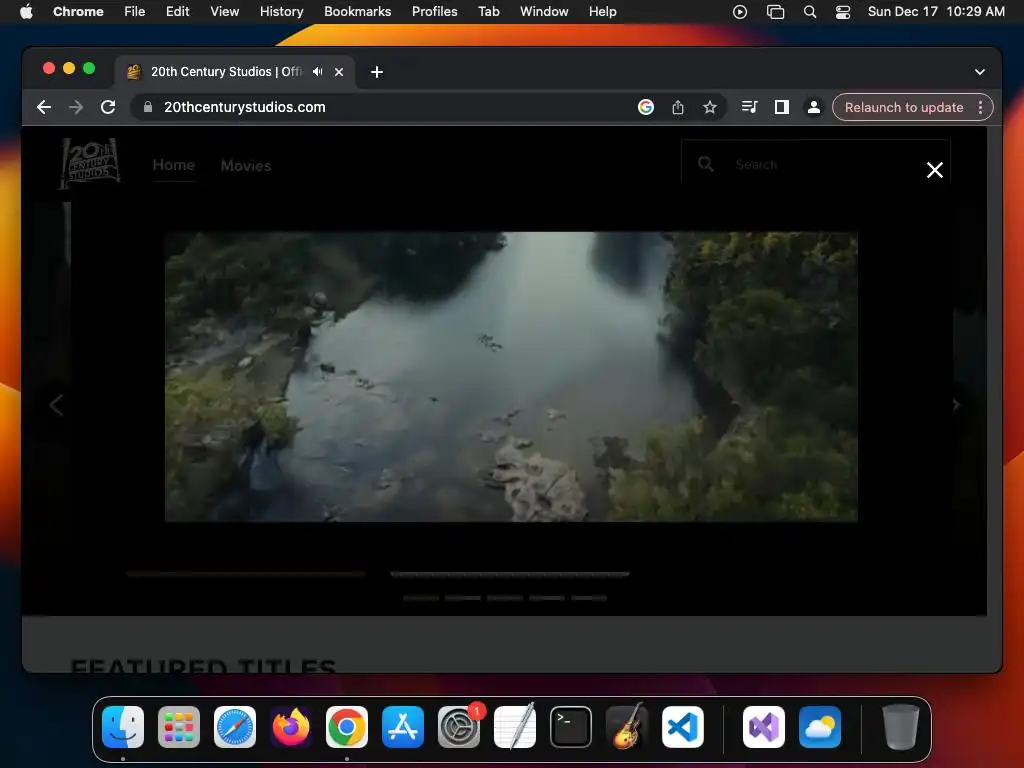This screenshot has width=1024, height=768.
Task: Open App Store from the Dock
Action: click(x=403, y=727)
